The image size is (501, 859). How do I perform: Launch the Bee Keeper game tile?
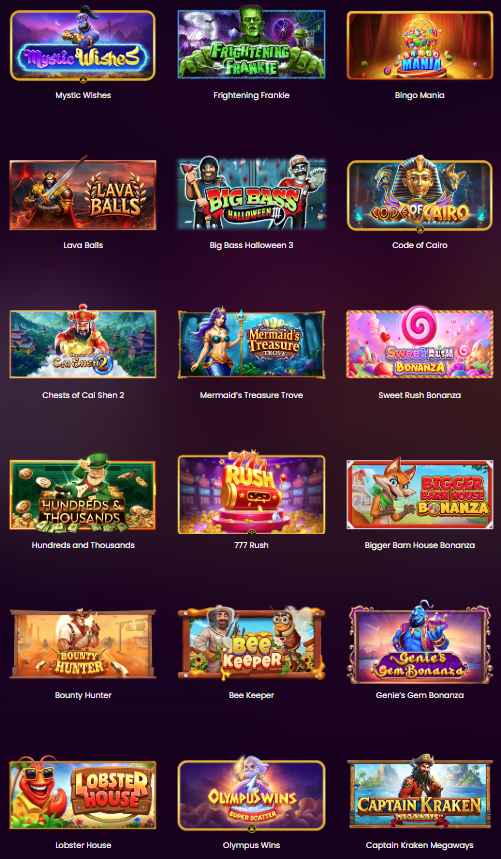pyautogui.click(x=251, y=644)
